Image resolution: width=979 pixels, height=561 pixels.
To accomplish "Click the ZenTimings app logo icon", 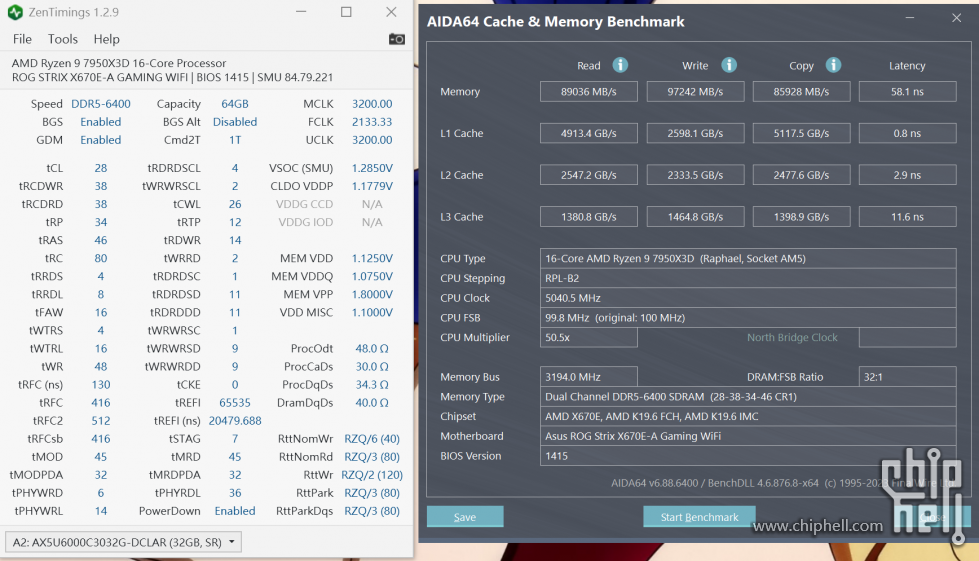I will (16, 12).
